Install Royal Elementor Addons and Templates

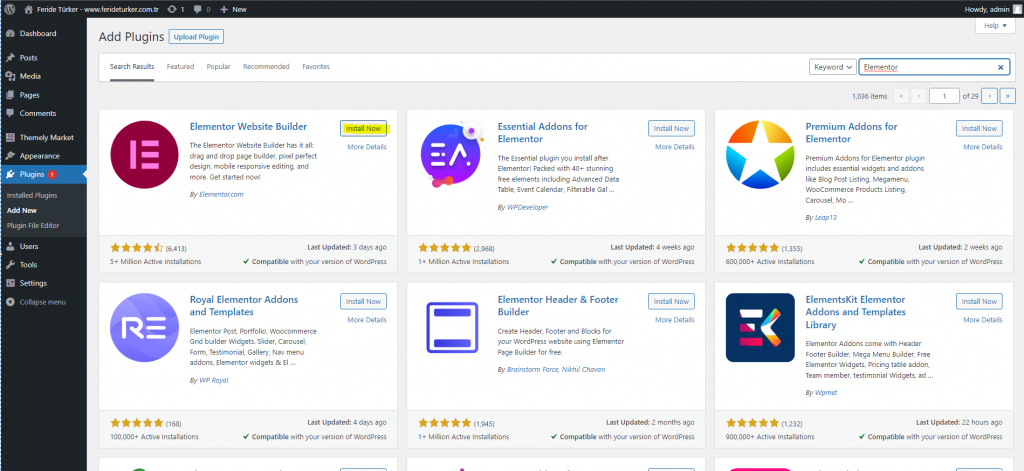click(363, 301)
